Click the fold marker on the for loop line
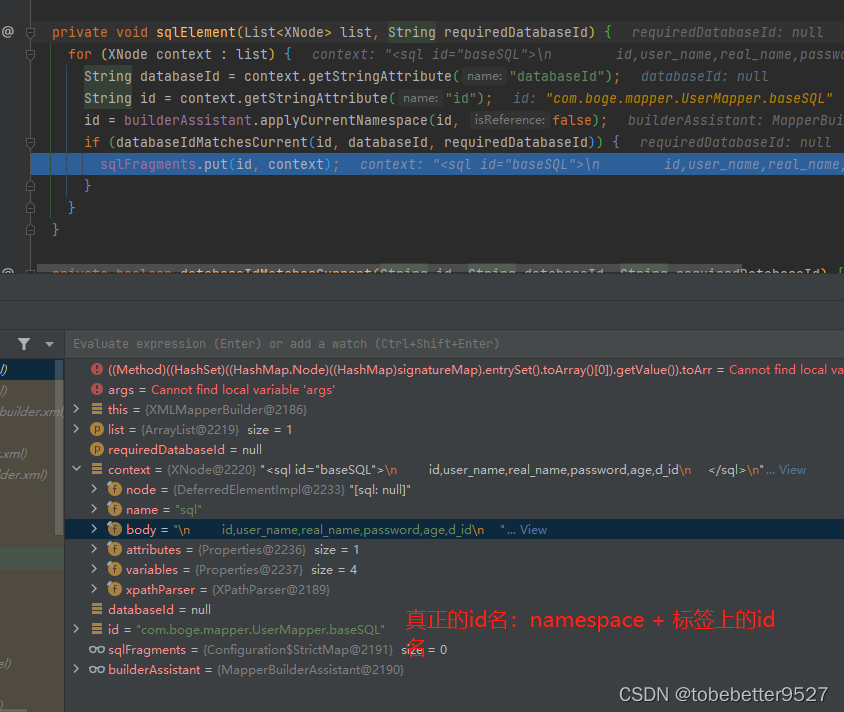 (x=31, y=54)
